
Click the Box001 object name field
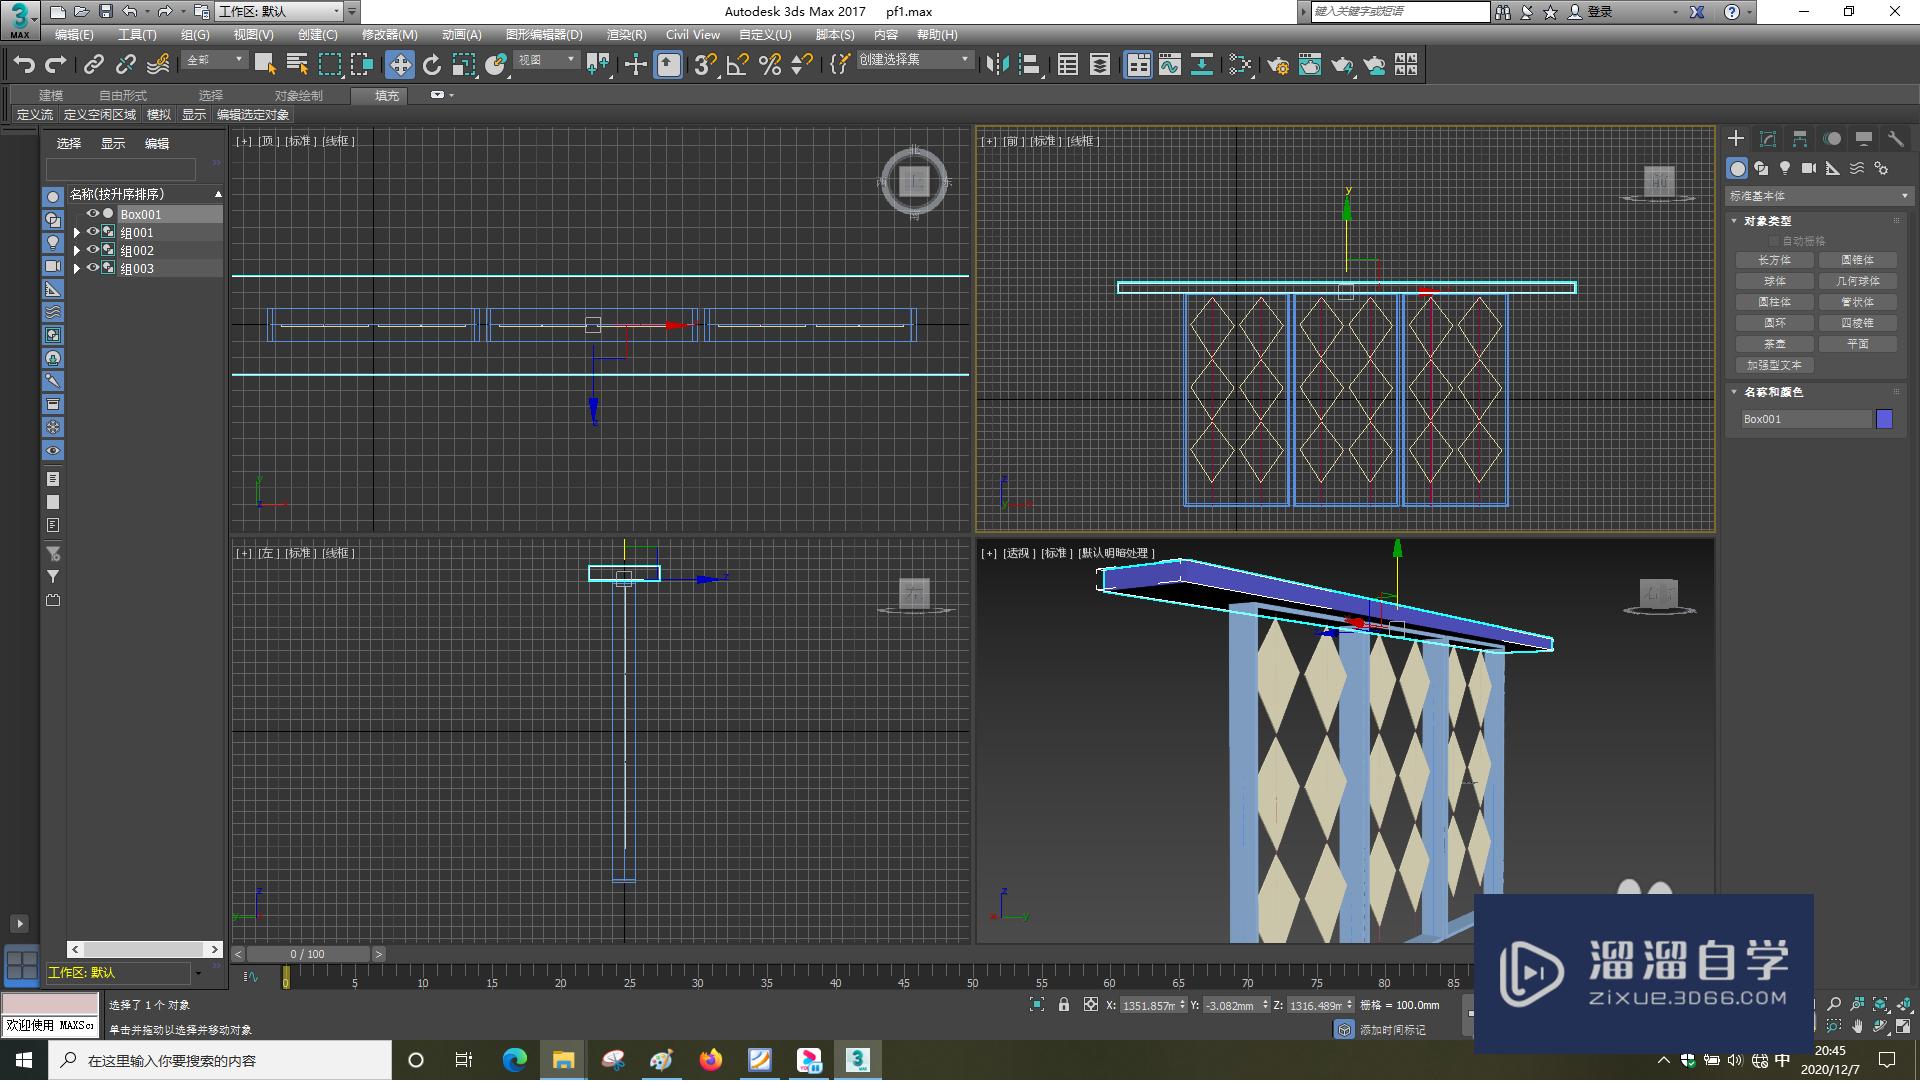coord(1806,419)
